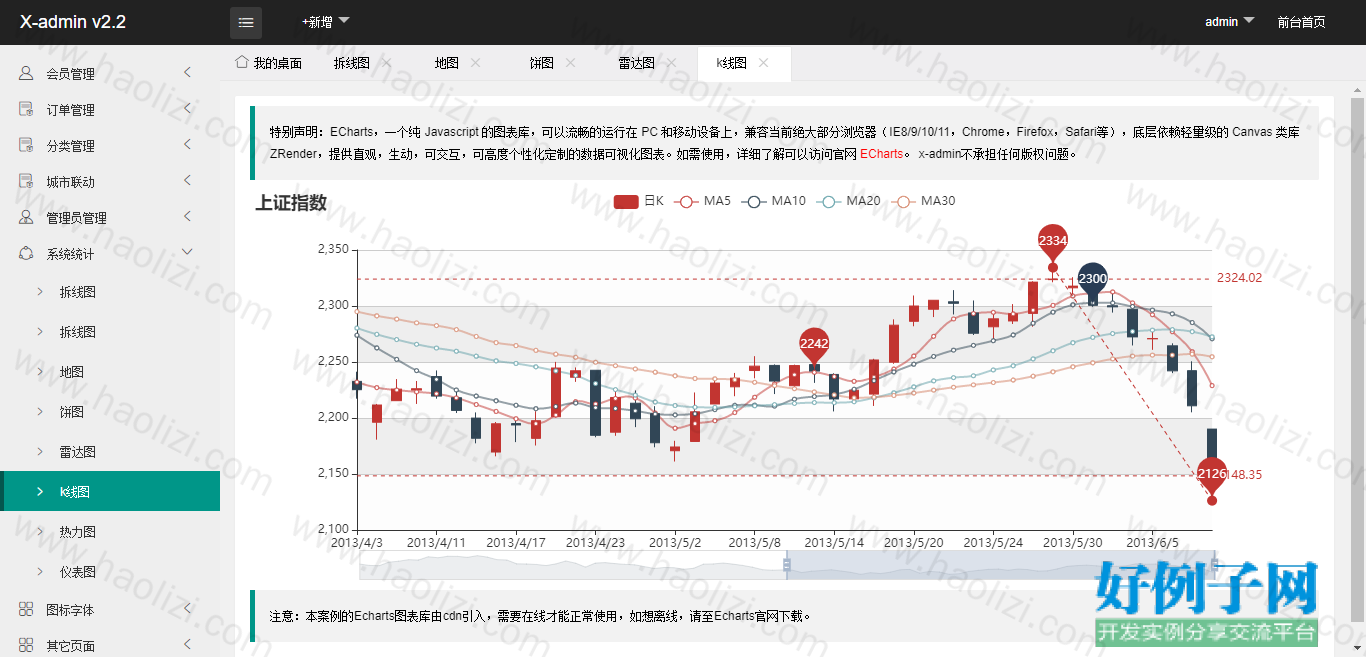Click the 2013/5/20 x-axis label
This screenshot has width=1366, height=657.
click(914, 543)
